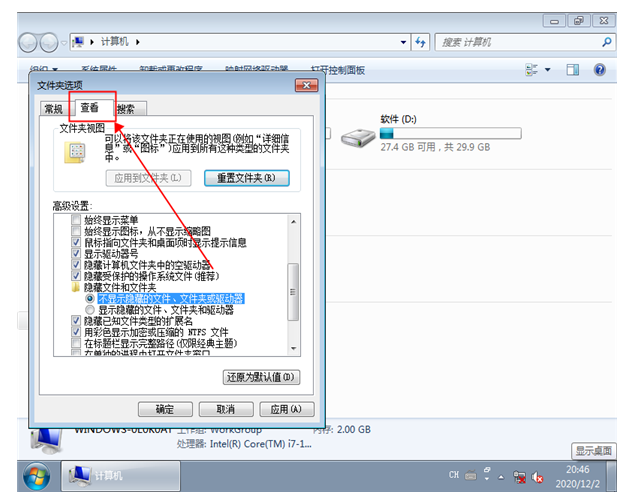
Task: Toggle 鼠标指向文件夹和桌面项时显示提示信息 checkbox
Action: (x=76, y=242)
